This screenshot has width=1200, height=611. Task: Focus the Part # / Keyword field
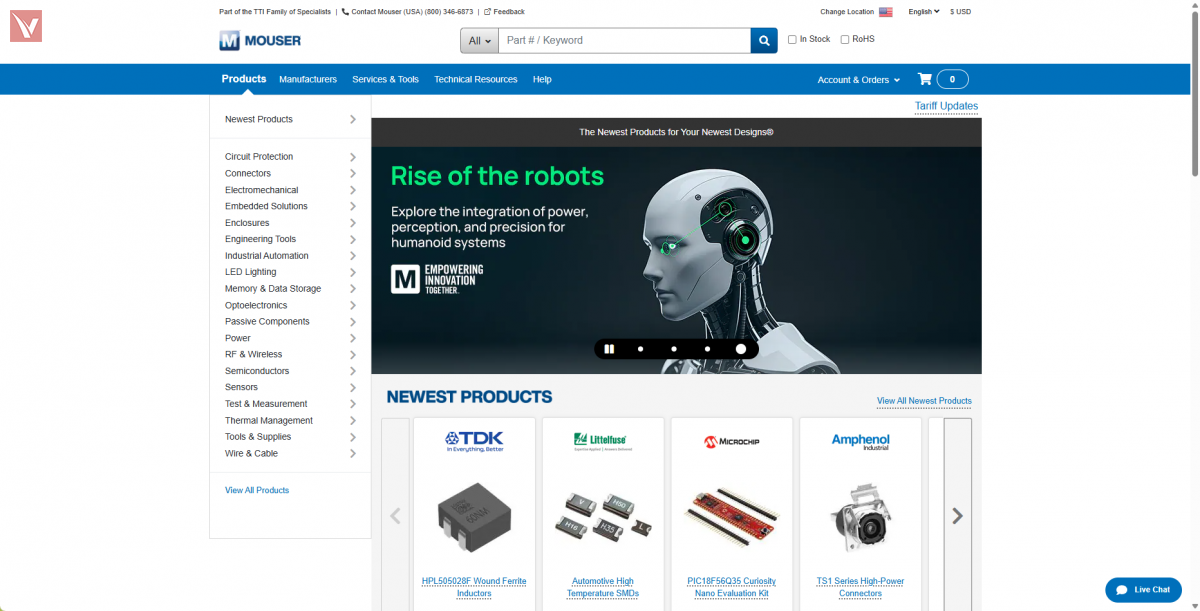point(624,40)
